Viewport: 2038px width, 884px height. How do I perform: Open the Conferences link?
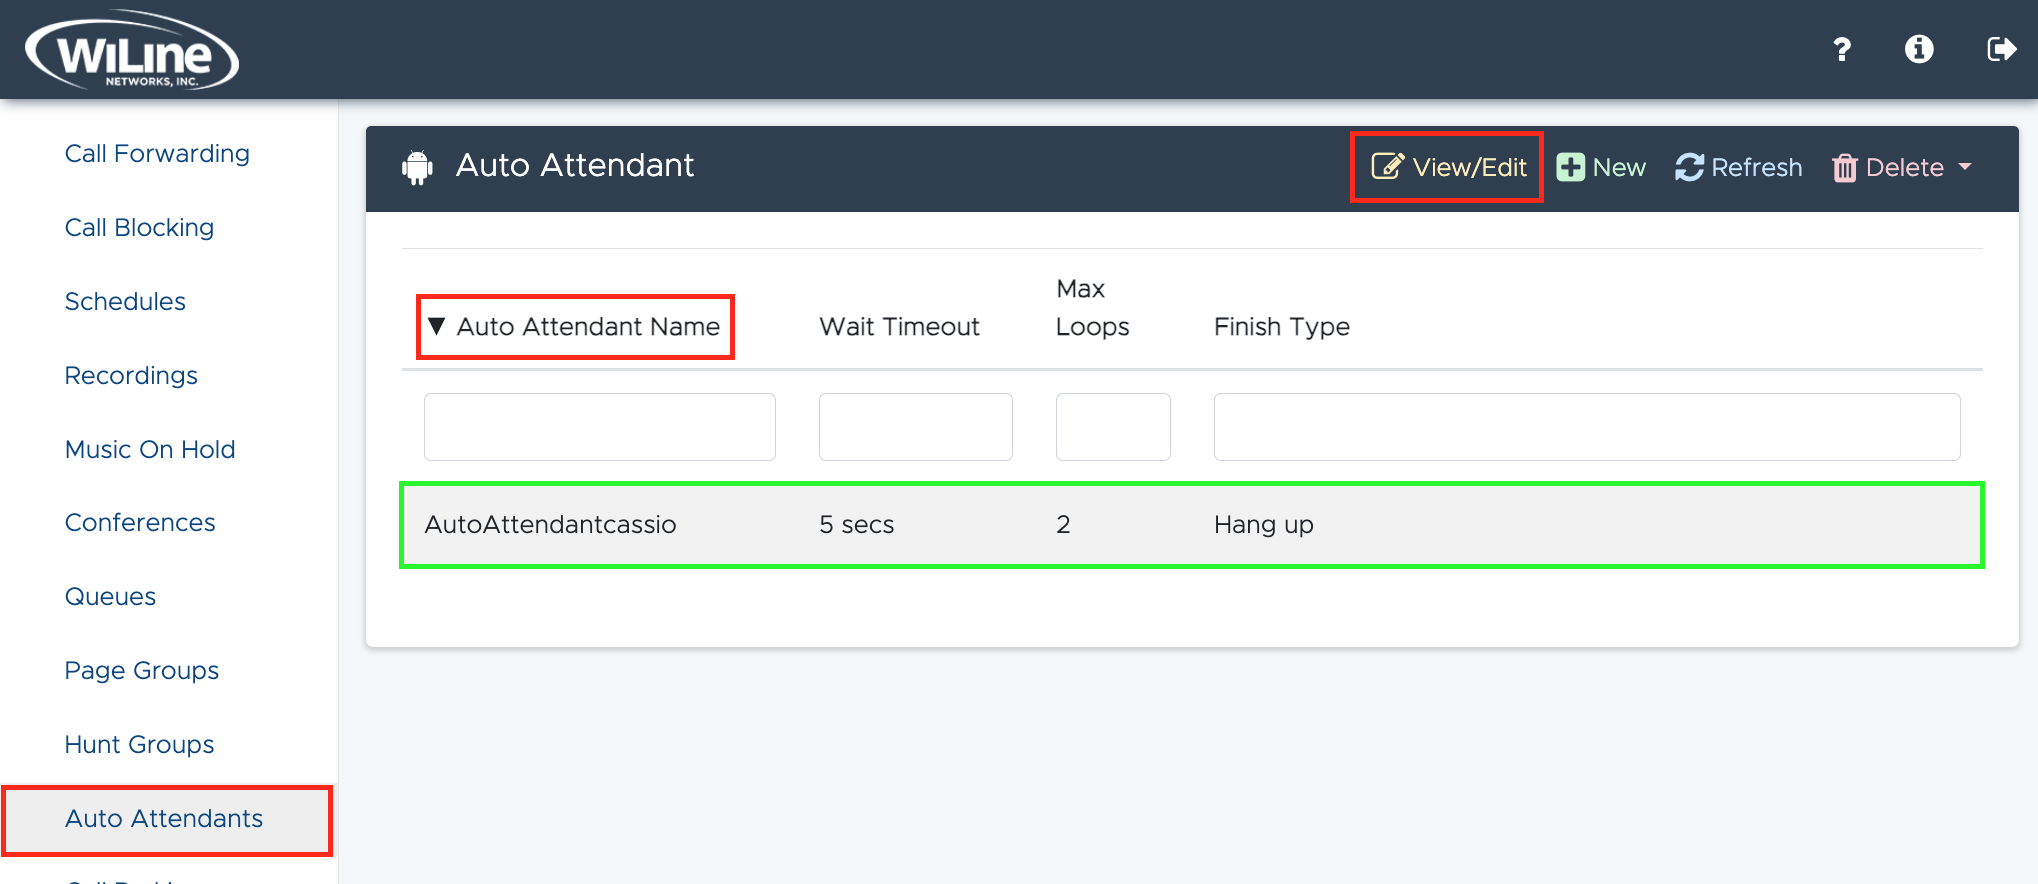click(x=140, y=523)
